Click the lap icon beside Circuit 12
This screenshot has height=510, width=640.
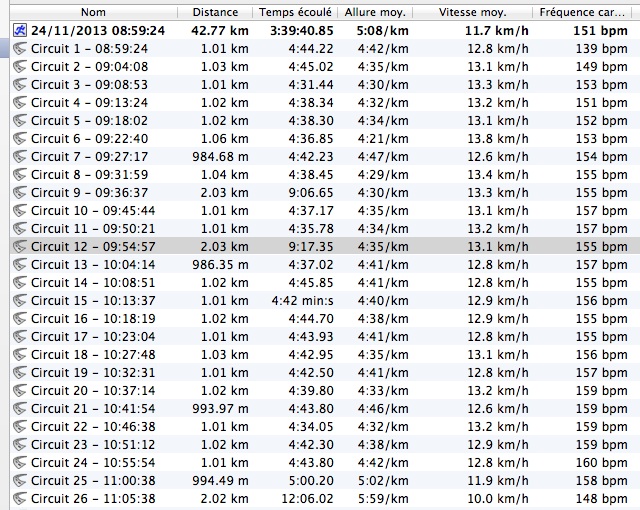tap(20, 246)
